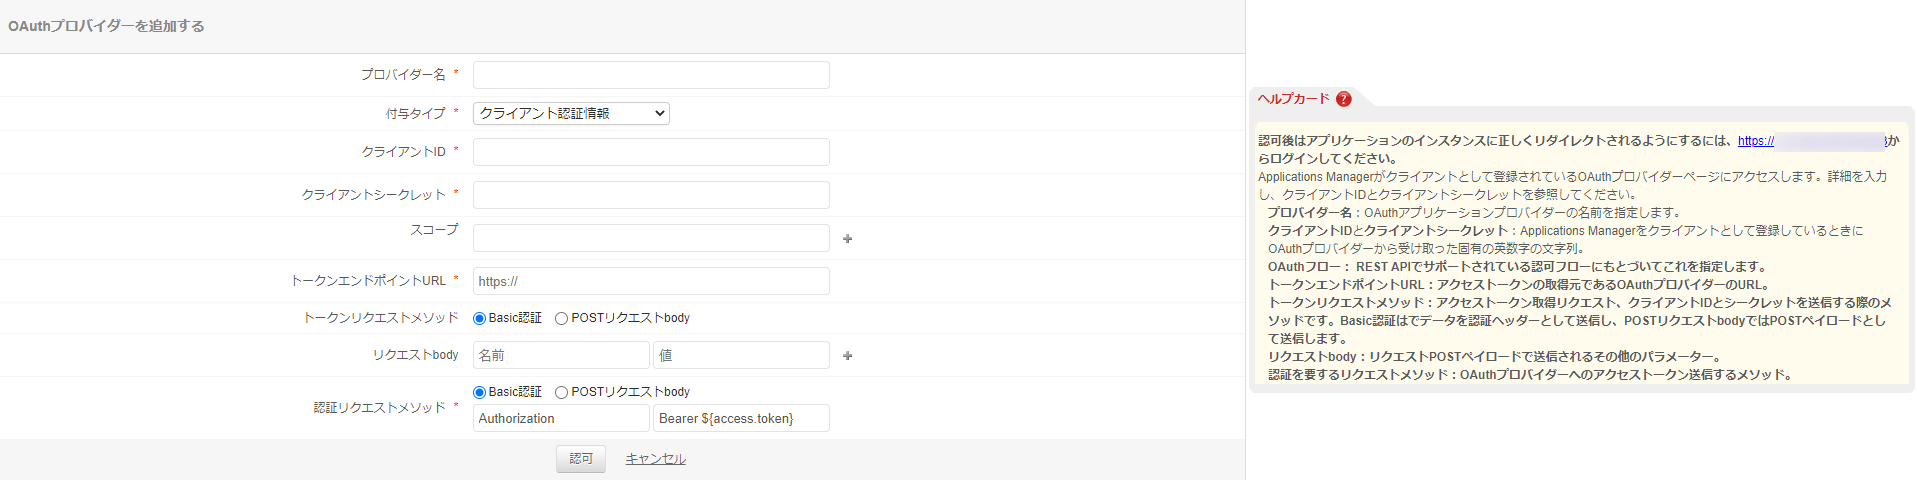Select Basic認証 for トークンリクエストメソッド
This screenshot has width=1917, height=480.
[x=480, y=319]
